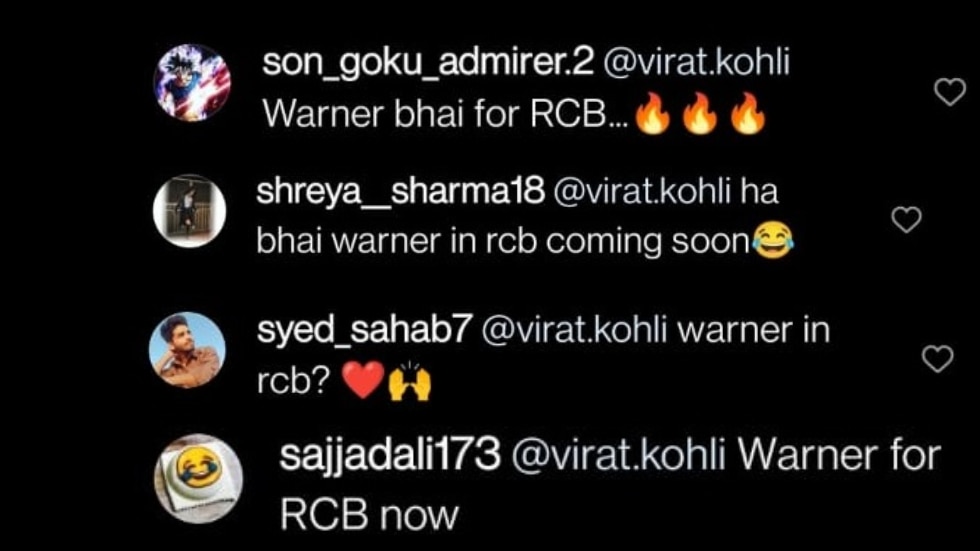Click the fire emojis after "Warner bhai for RCB"
Image resolution: width=980 pixels, height=551 pixels.
point(701,114)
